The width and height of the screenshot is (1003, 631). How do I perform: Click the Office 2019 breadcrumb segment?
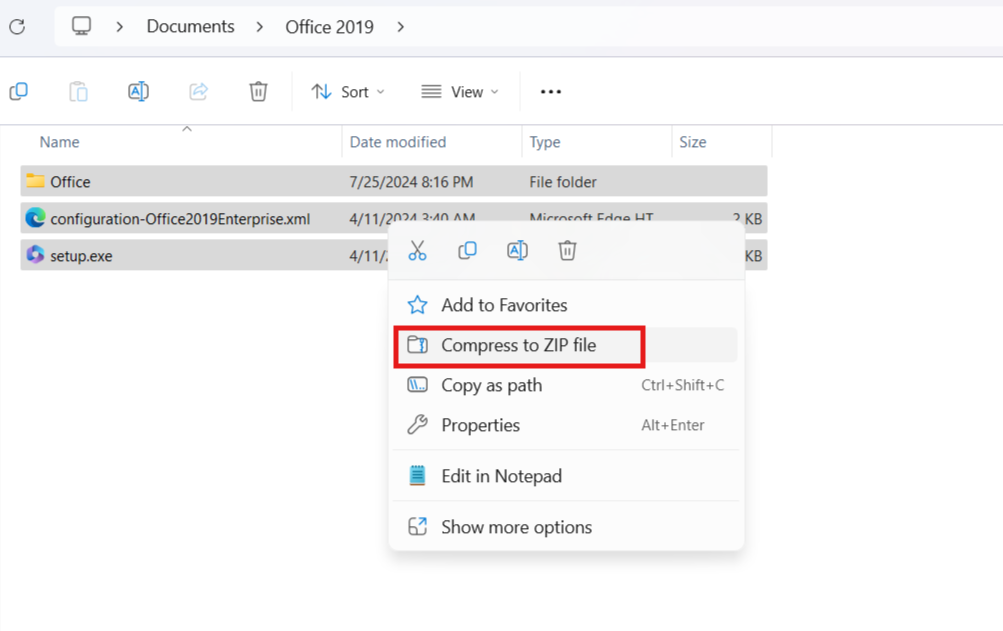click(x=329, y=27)
